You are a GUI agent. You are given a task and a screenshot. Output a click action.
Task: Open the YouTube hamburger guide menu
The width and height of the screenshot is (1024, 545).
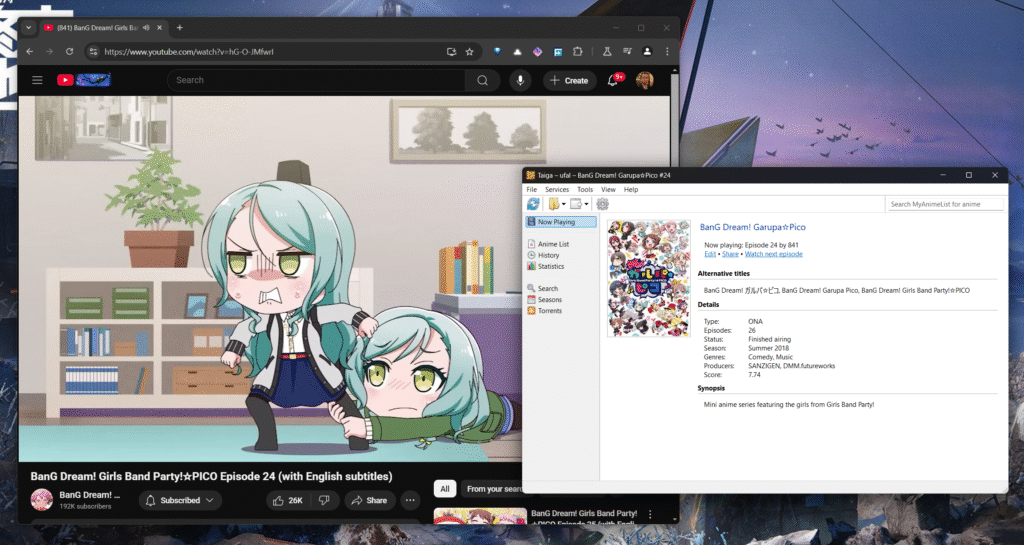click(37, 80)
